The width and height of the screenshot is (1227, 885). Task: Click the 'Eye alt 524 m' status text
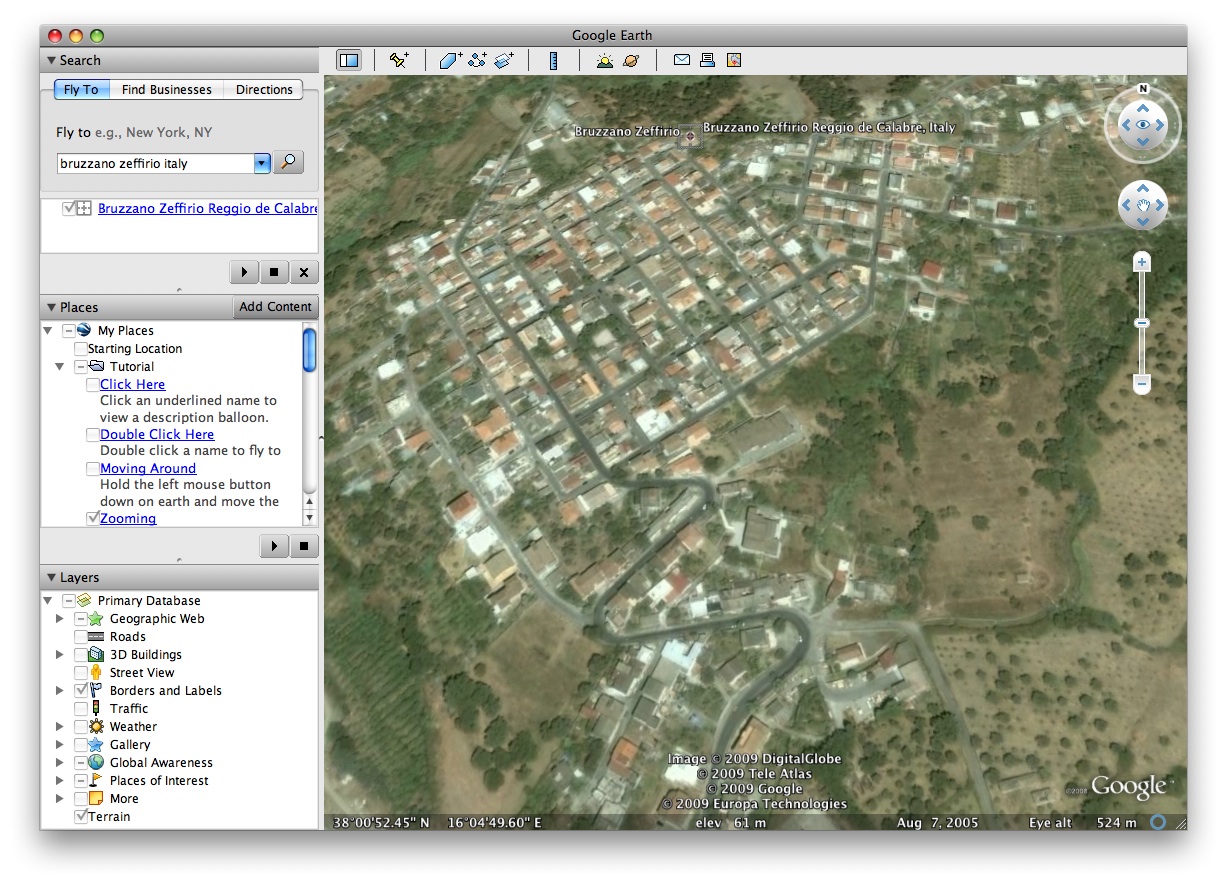click(x=1083, y=822)
